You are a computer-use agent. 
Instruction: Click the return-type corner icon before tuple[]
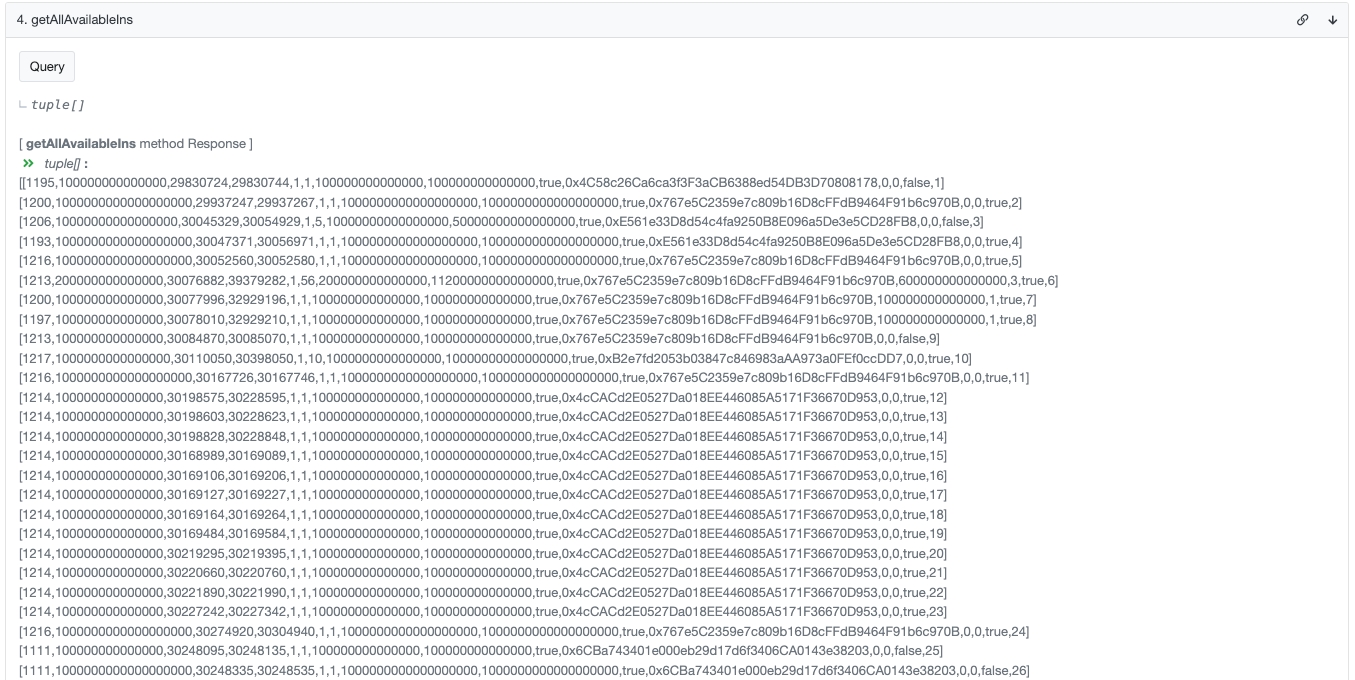pos(23,105)
